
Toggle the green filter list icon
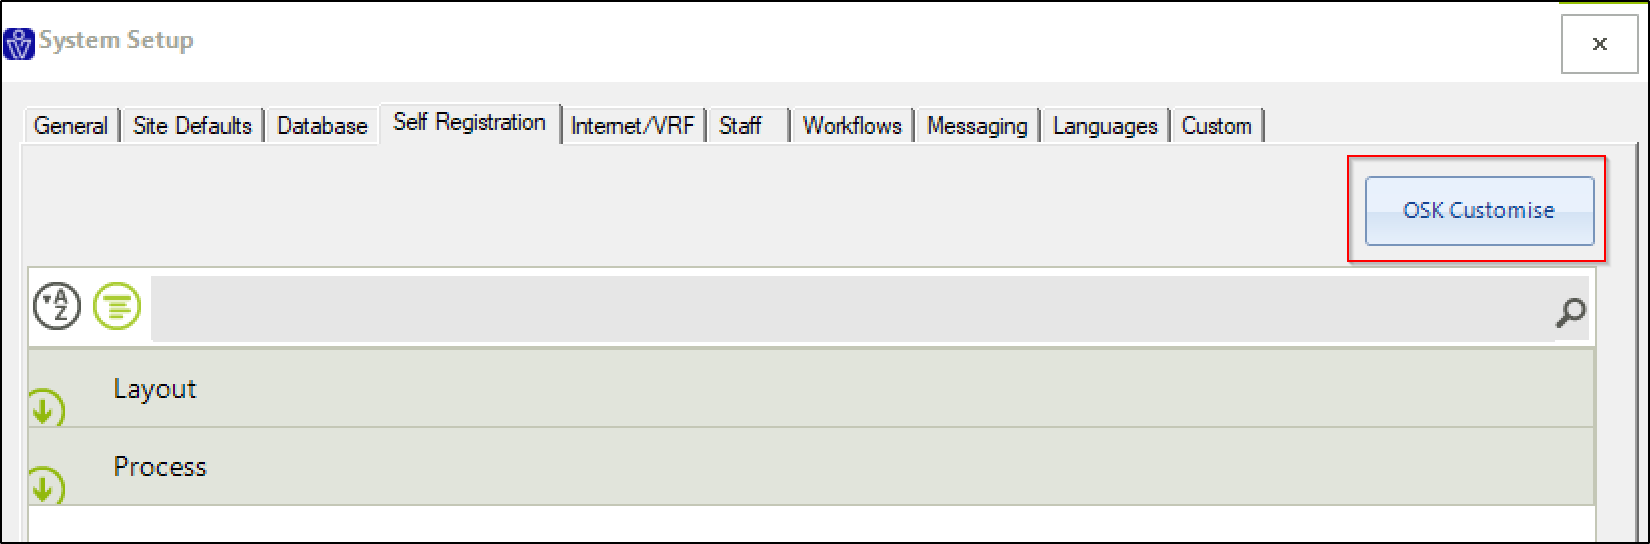click(x=117, y=306)
